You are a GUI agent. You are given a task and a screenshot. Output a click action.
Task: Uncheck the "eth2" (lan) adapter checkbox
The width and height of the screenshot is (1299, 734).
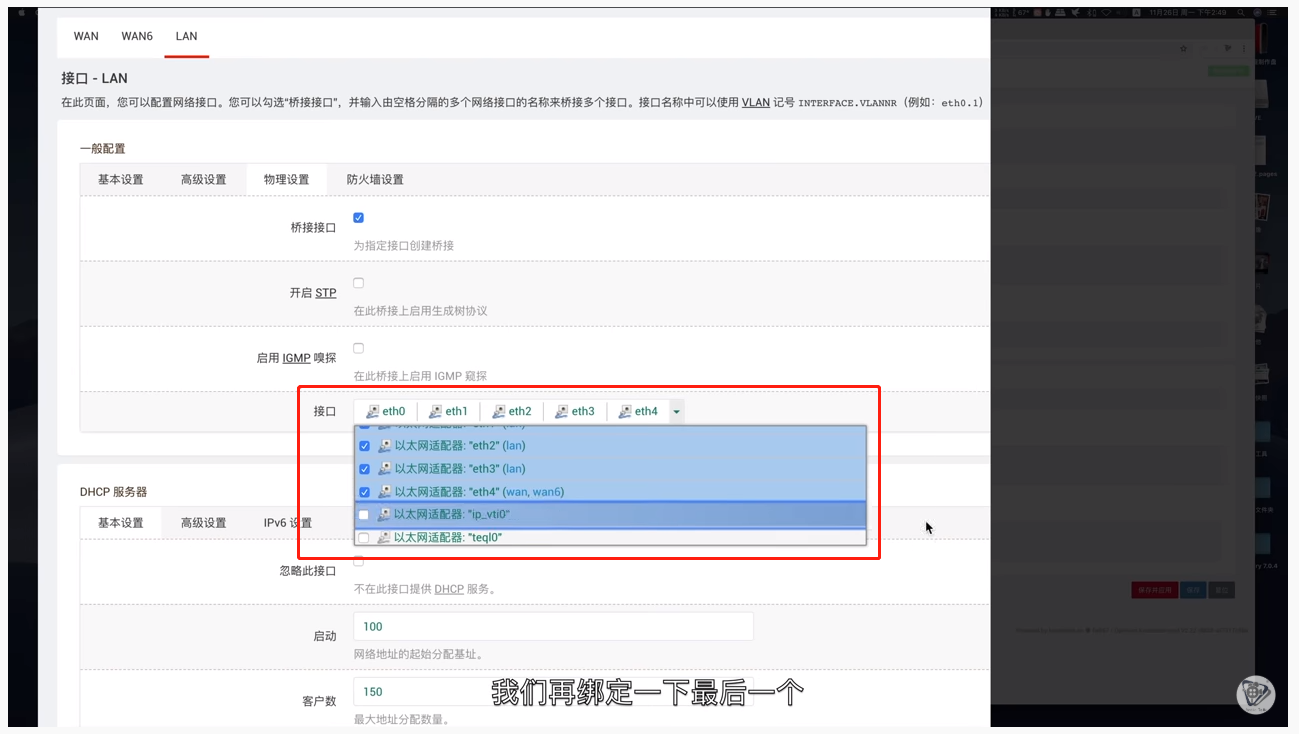point(364,446)
